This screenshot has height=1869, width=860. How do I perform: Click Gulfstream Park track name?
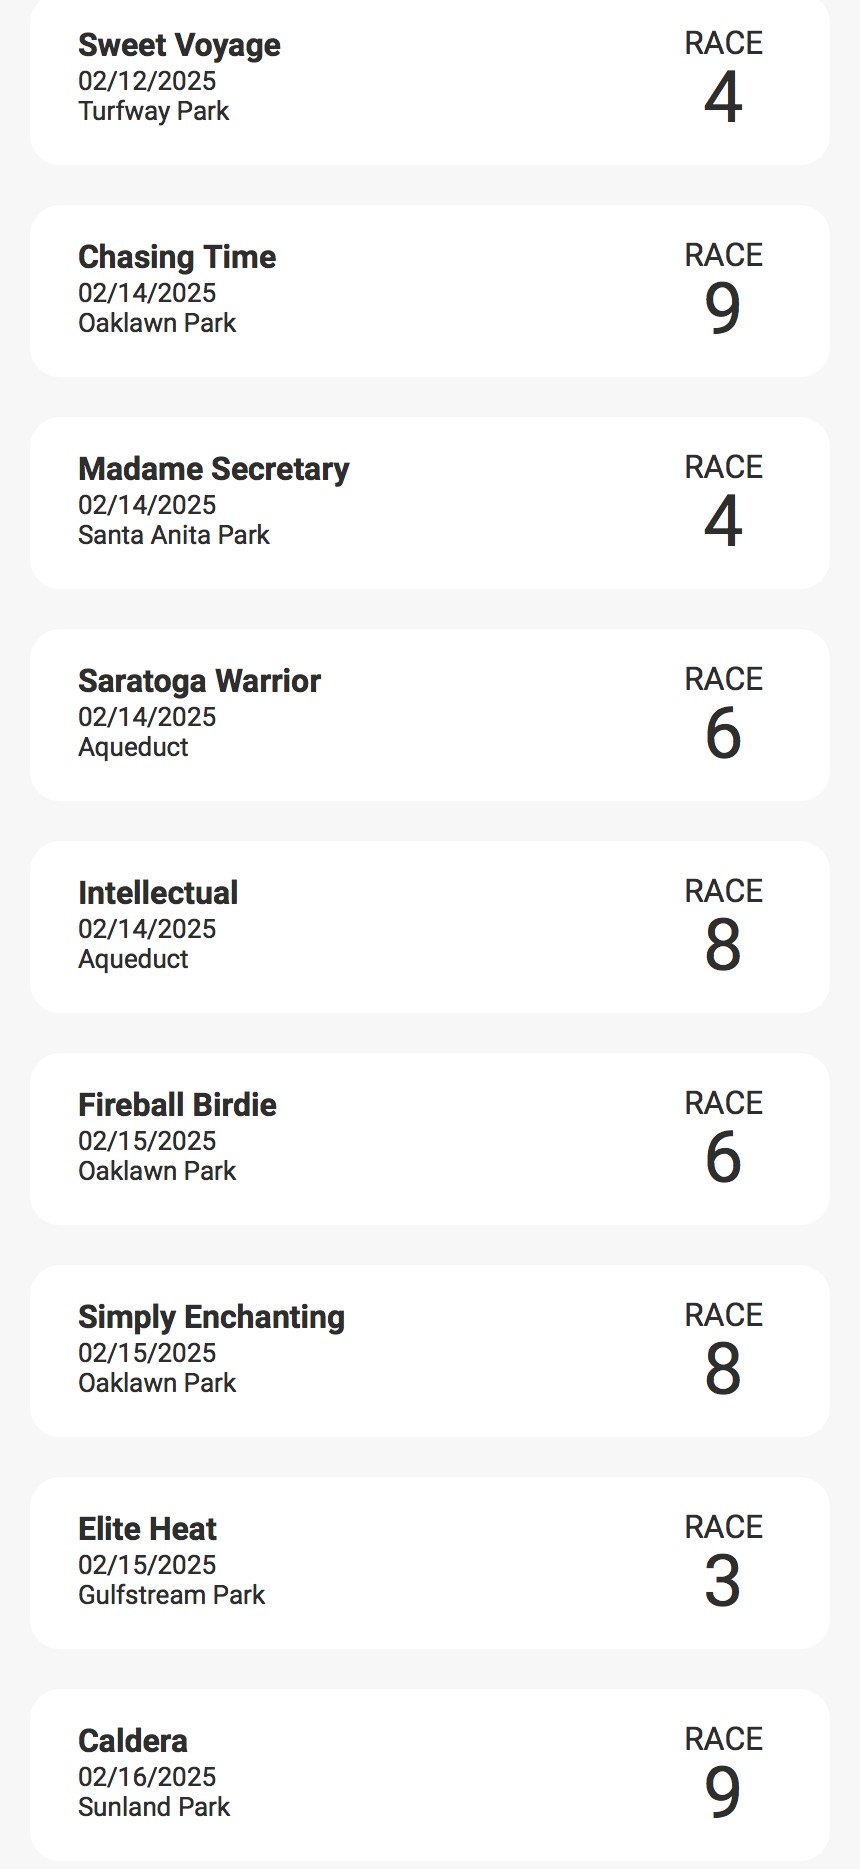[172, 1595]
